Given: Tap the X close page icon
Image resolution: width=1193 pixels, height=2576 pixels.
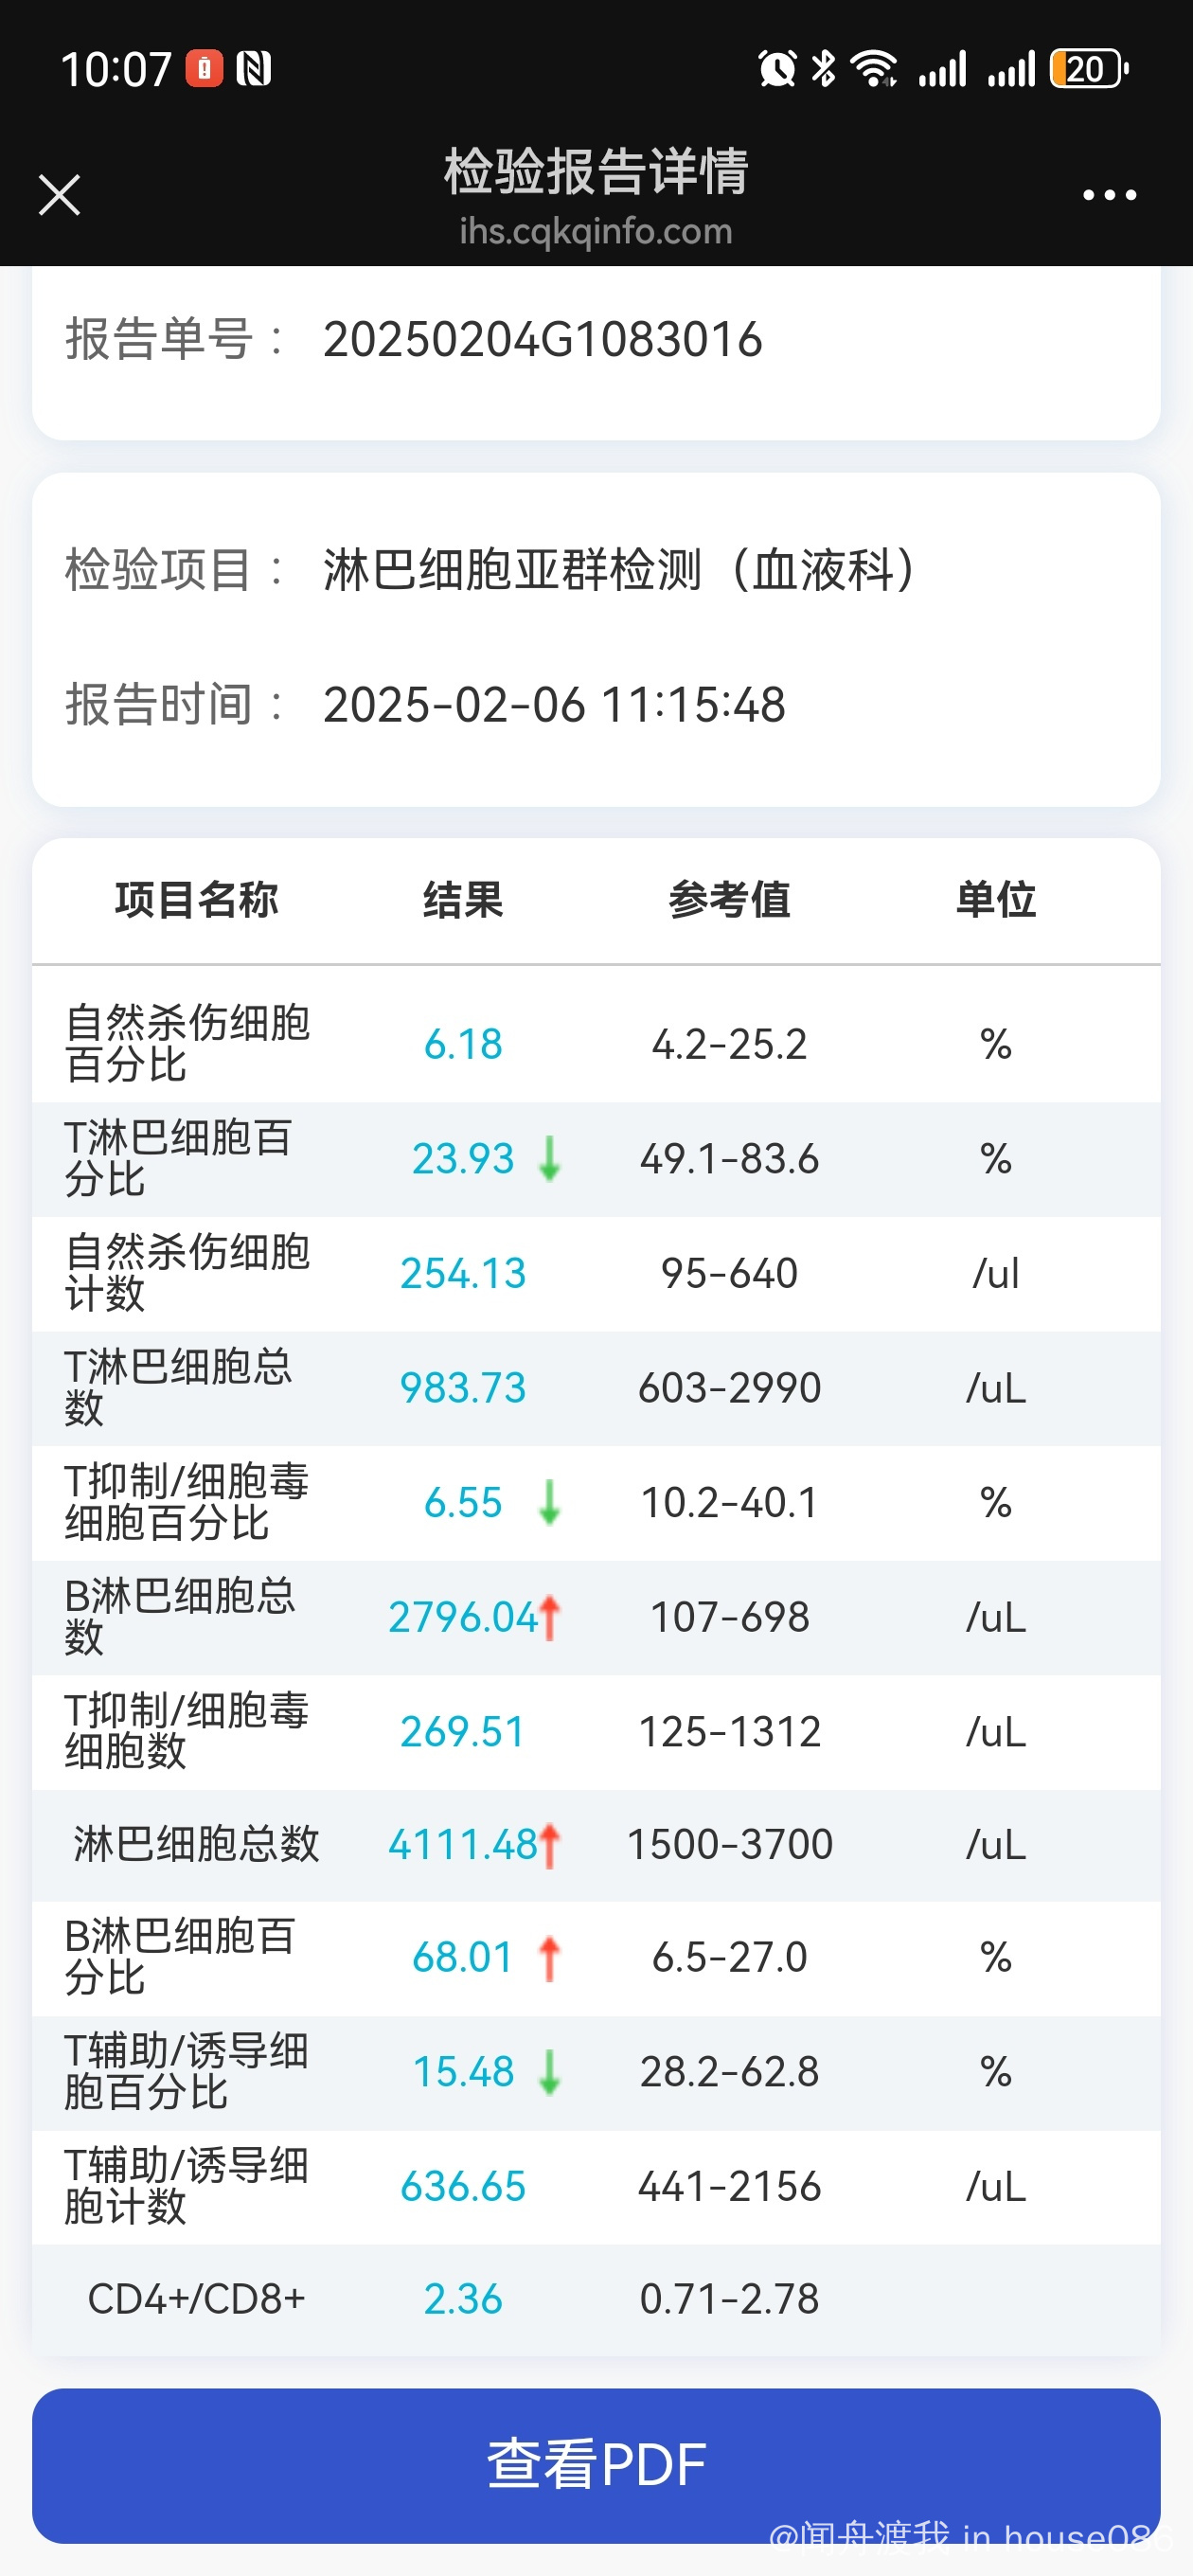Looking at the screenshot, I should pyautogui.click(x=59, y=195).
